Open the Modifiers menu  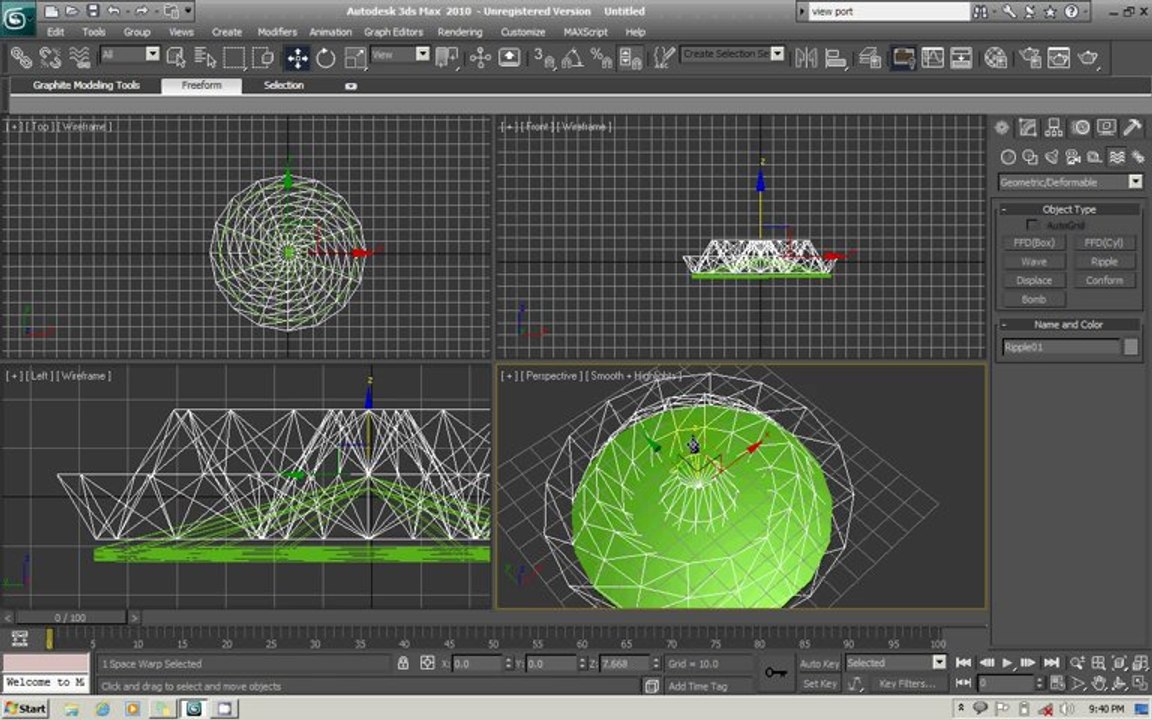pyautogui.click(x=277, y=32)
